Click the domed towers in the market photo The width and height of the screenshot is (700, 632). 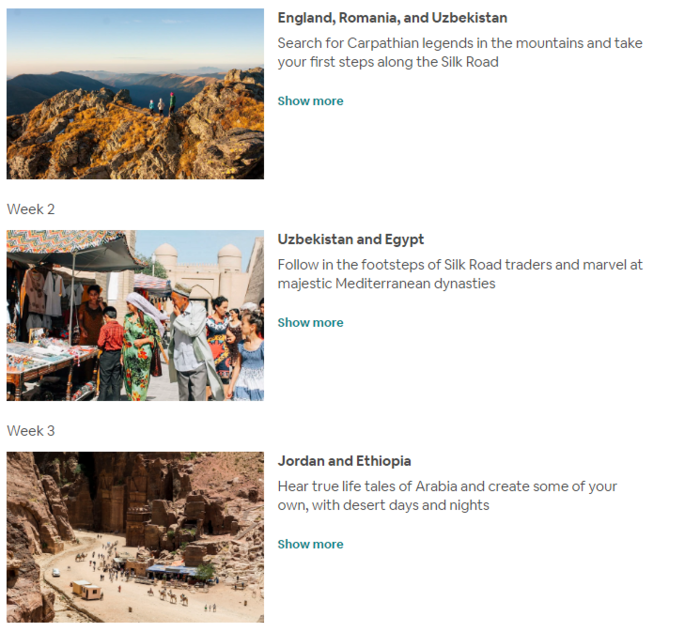click(198, 258)
